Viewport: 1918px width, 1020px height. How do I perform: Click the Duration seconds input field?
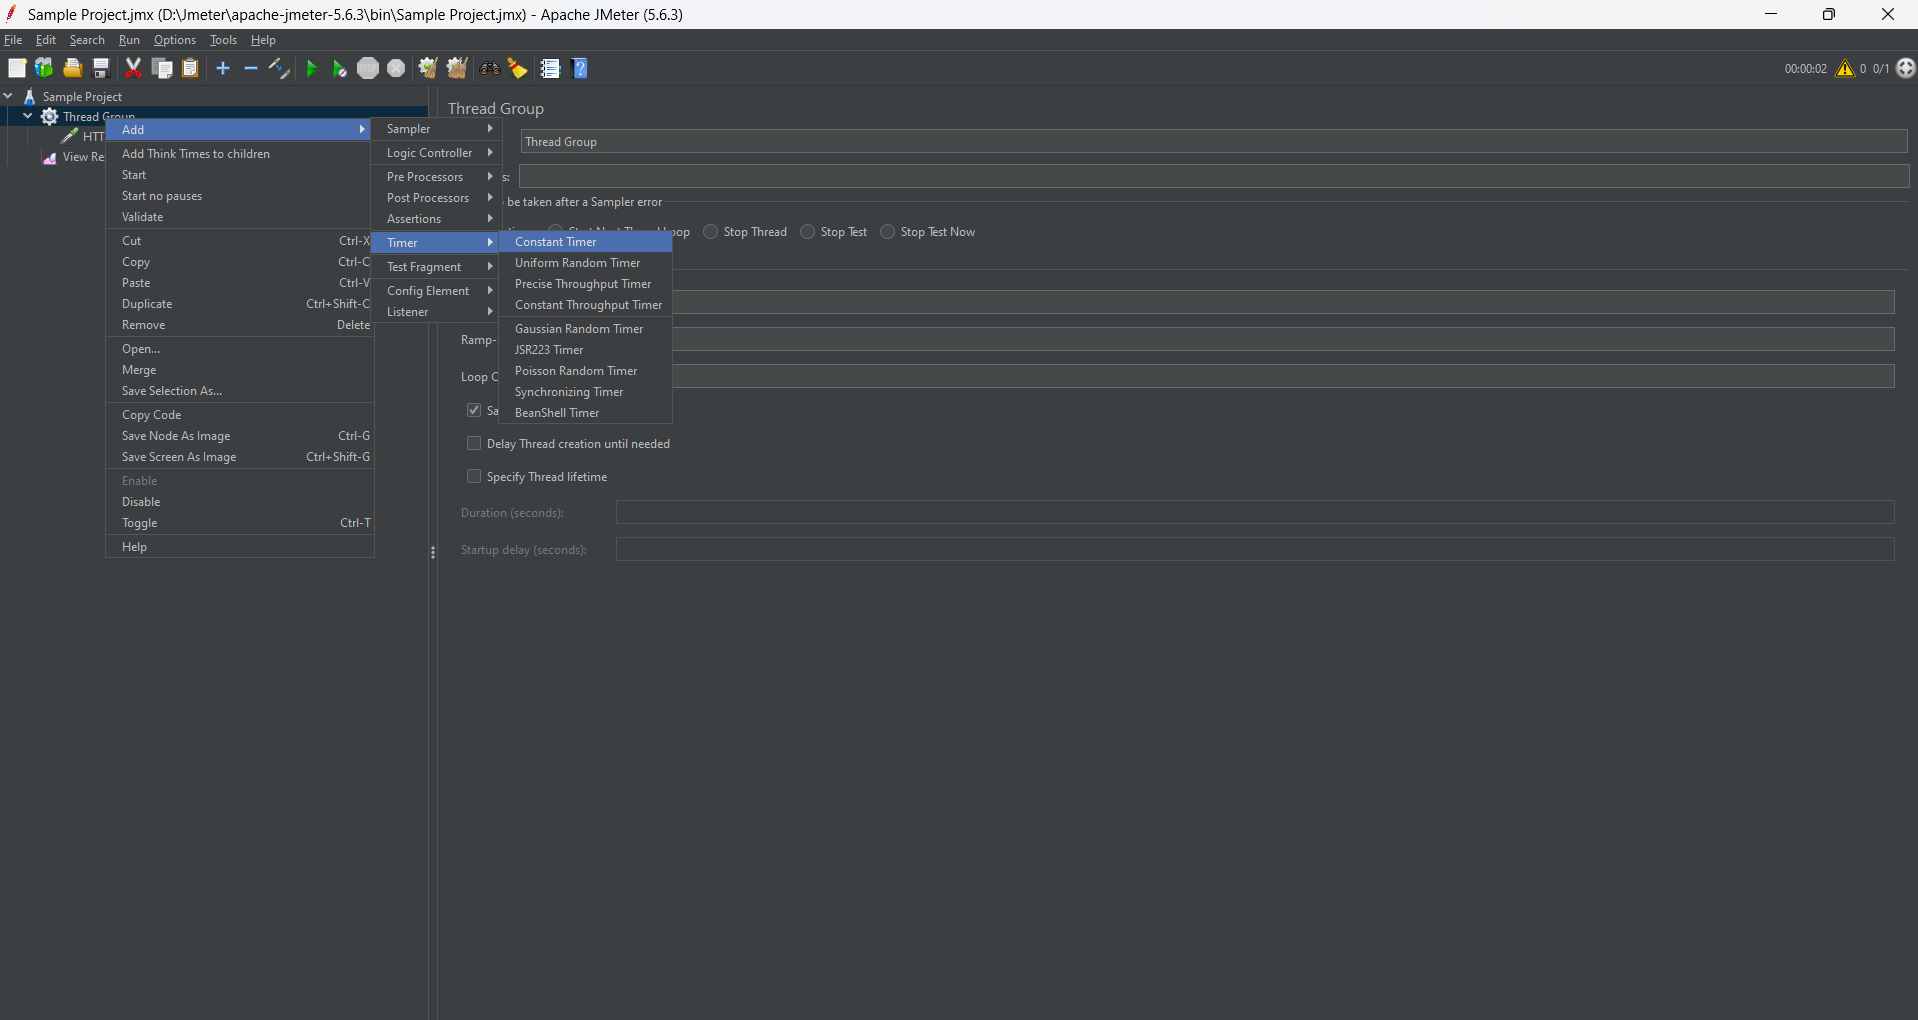[x=1000, y=512]
